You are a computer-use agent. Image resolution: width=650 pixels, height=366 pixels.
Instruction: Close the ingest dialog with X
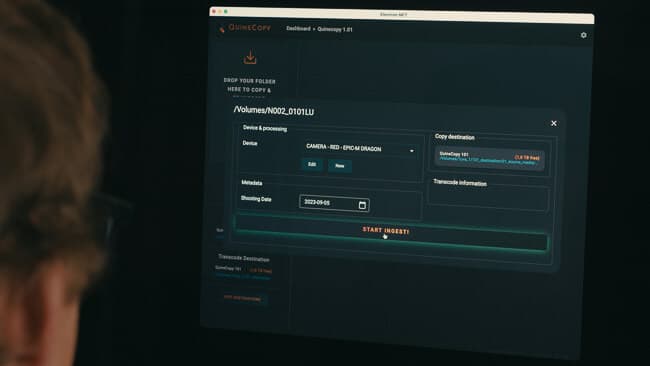coord(553,123)
